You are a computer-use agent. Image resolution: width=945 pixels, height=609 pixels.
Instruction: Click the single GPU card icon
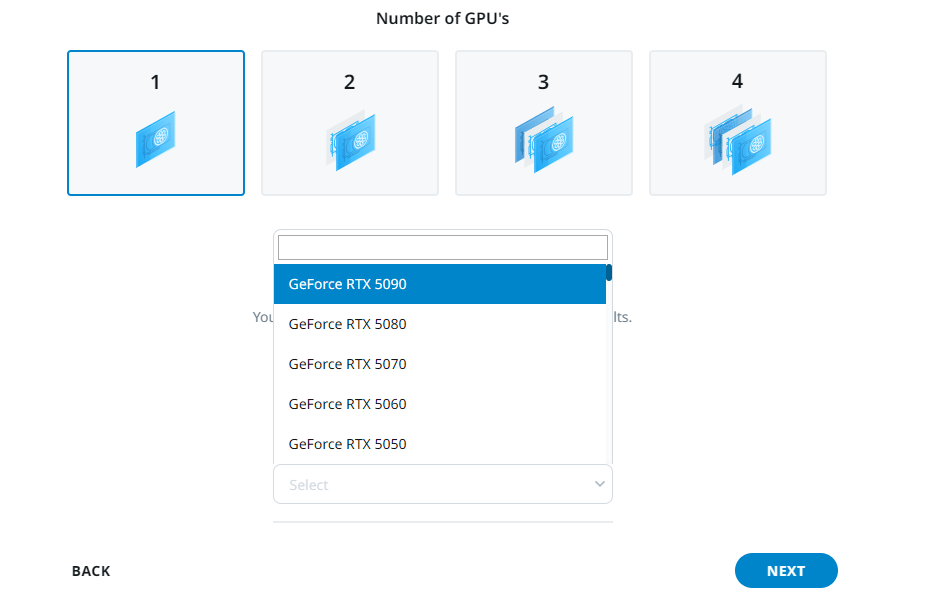pos(155,139)
